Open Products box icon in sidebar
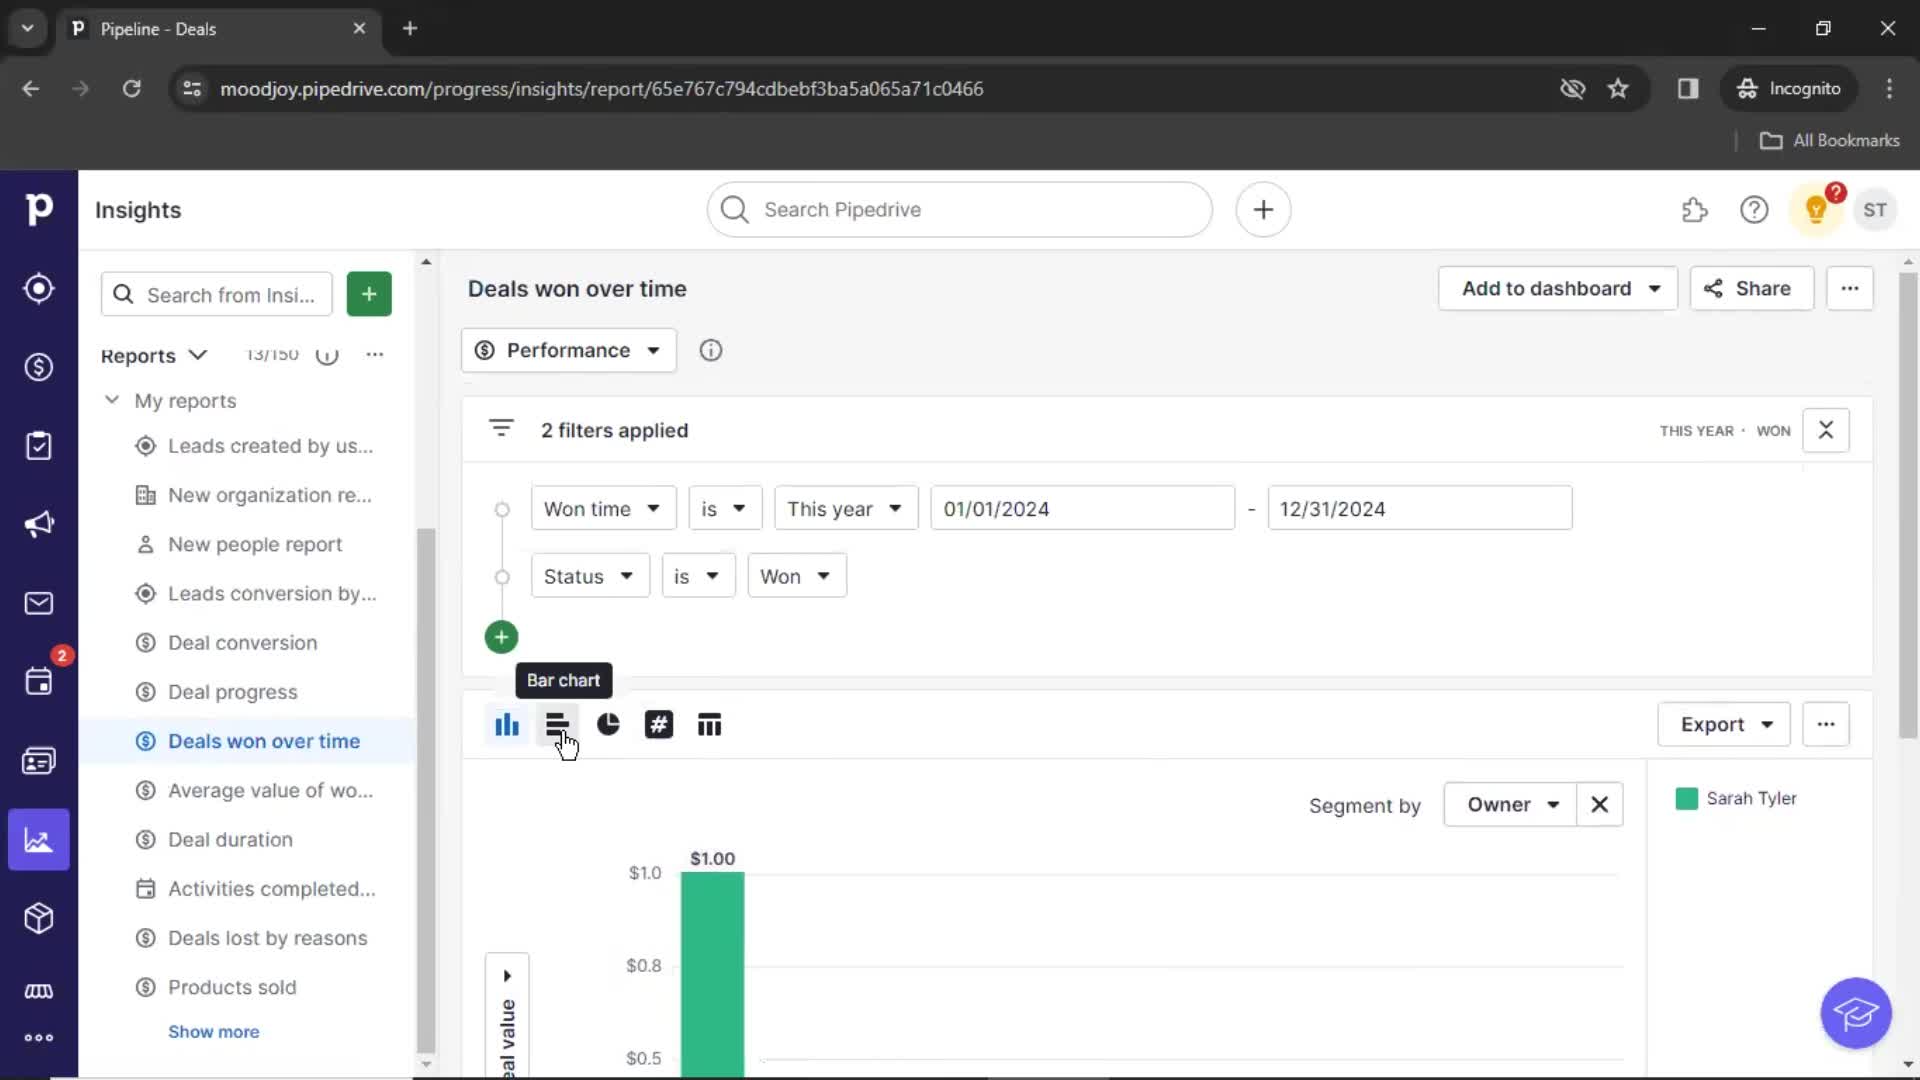Screen dimensions: 1920x1080 coord(38,918)
